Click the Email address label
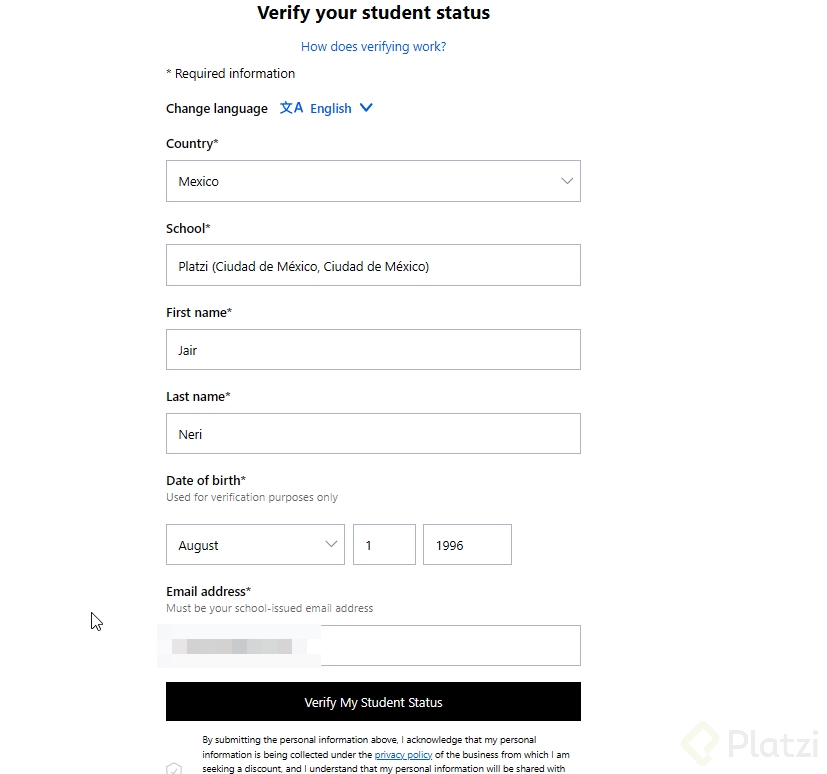This screenshot has height=774, width=827. click(x=208, y=591)
